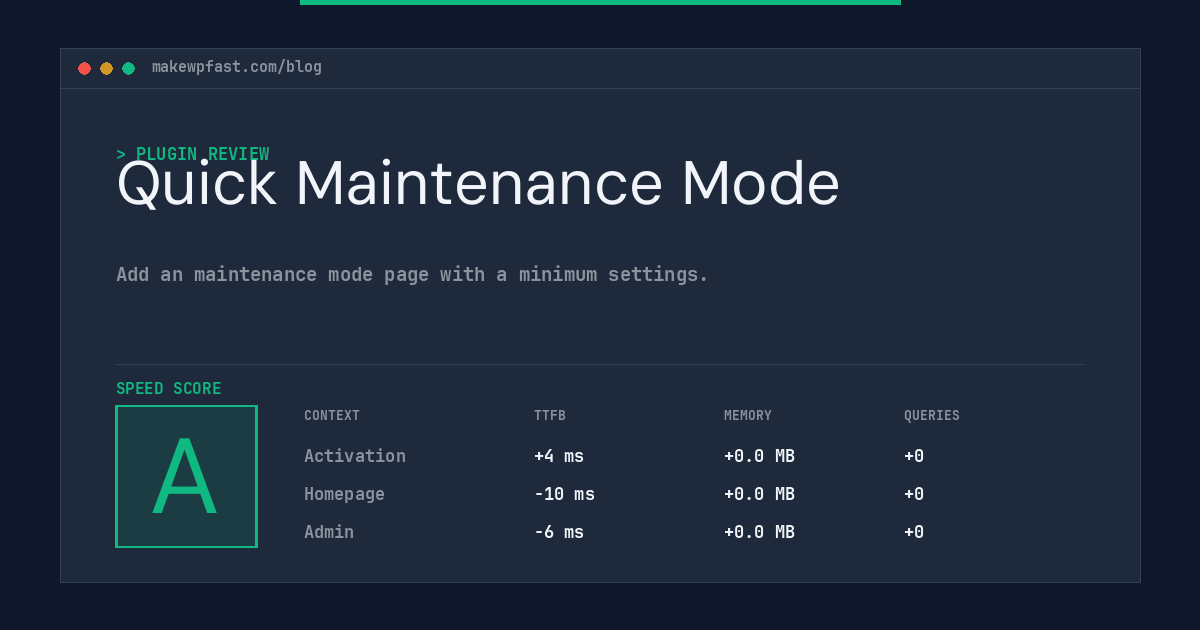Click the 'Quick Maintenance Mode' title

[478, 184]
